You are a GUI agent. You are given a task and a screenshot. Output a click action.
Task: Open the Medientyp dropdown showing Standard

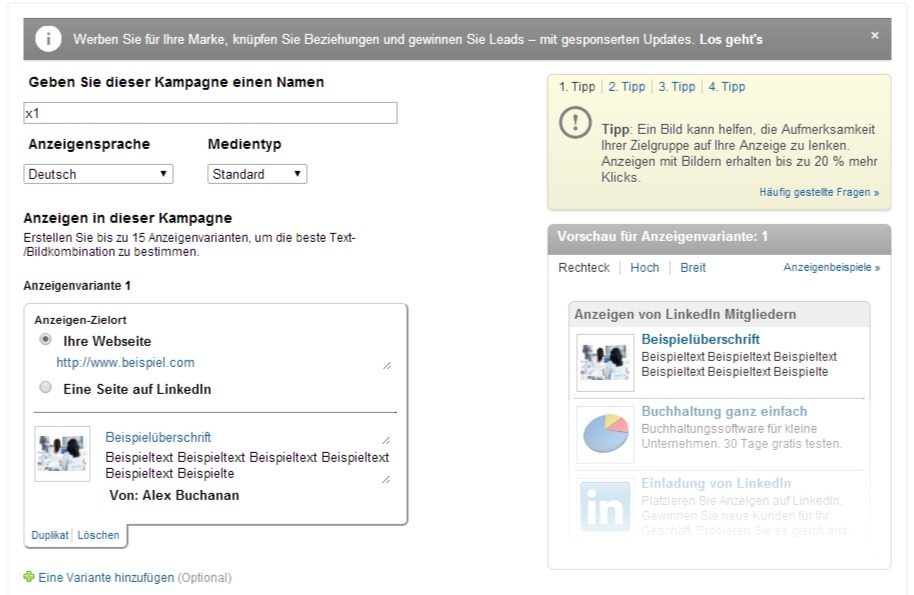pos(255,173)
